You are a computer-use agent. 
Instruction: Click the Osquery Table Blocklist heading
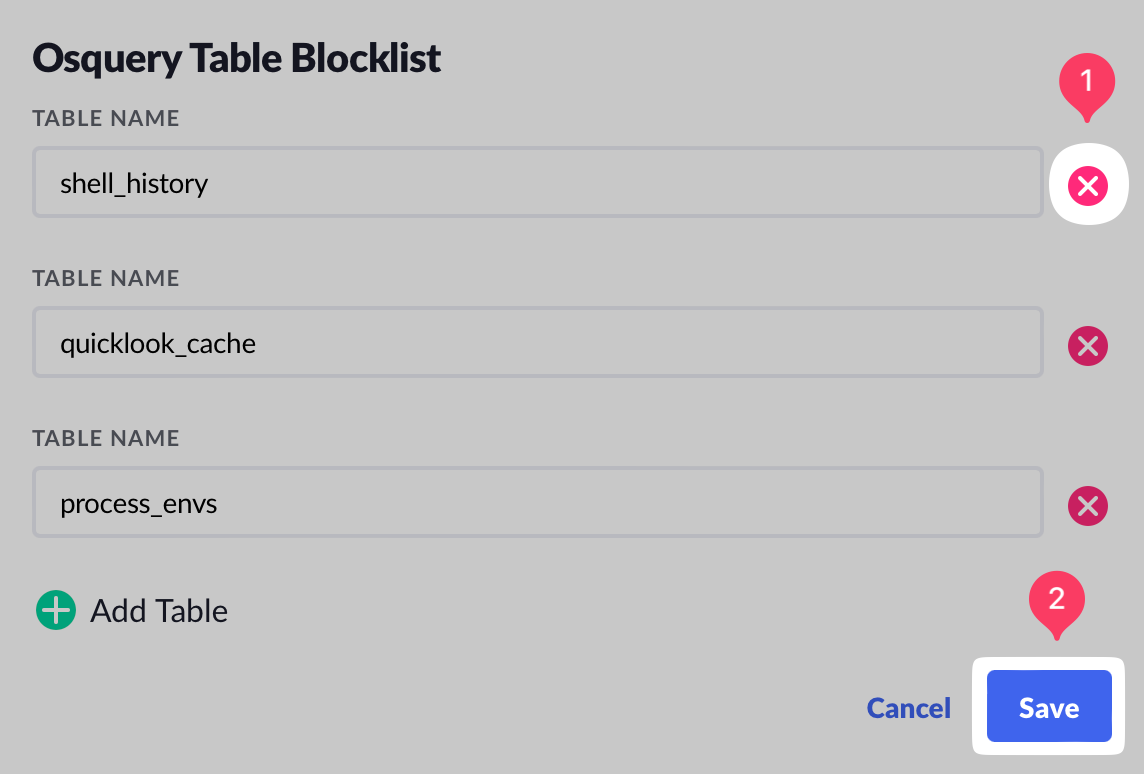(237, 58)
